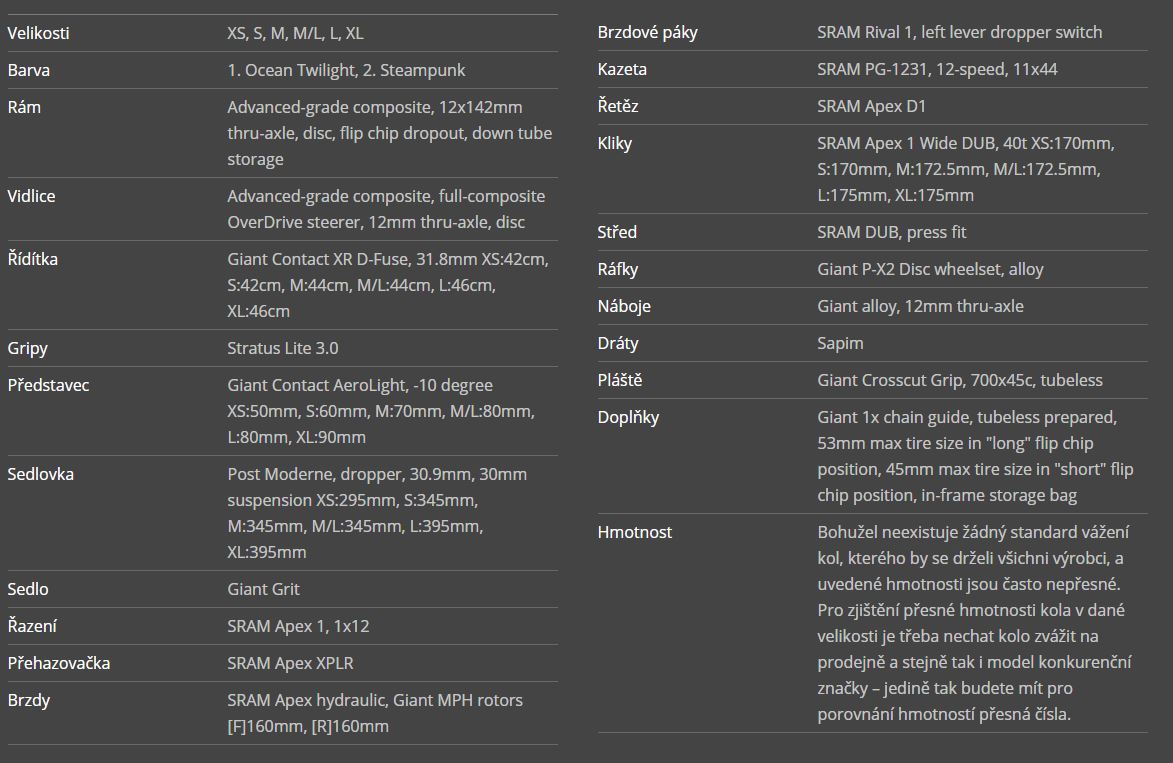
Task: Select the Sedlovka seatpost description
Action: point(377,513)
